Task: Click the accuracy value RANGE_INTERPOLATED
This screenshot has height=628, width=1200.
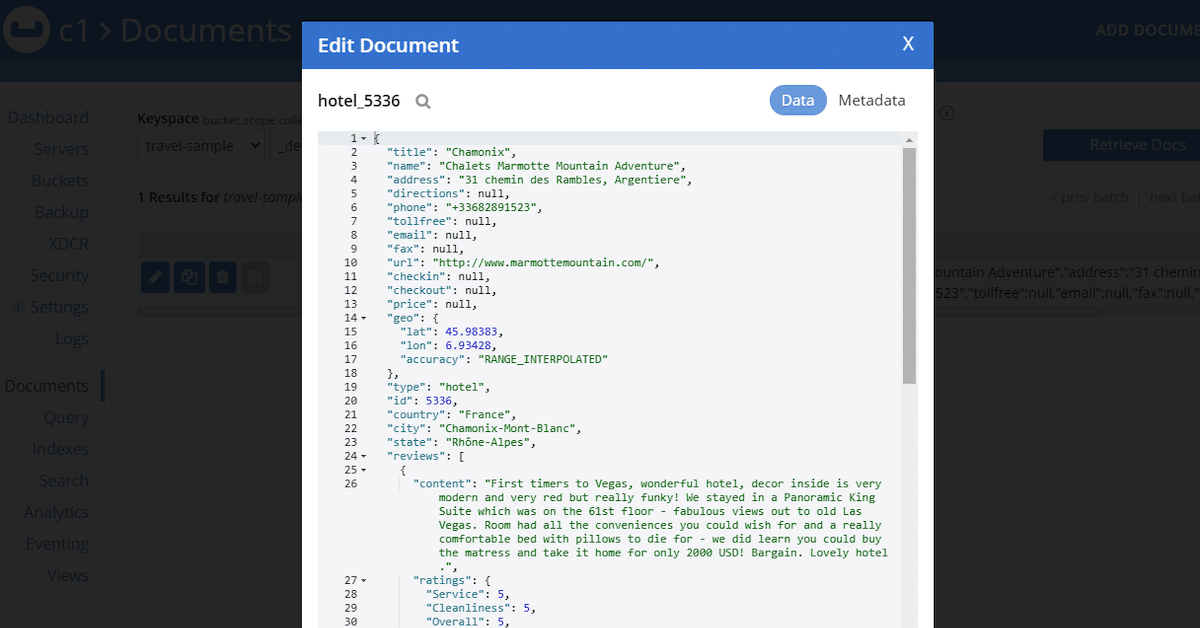Action: [x=544, y=359]
